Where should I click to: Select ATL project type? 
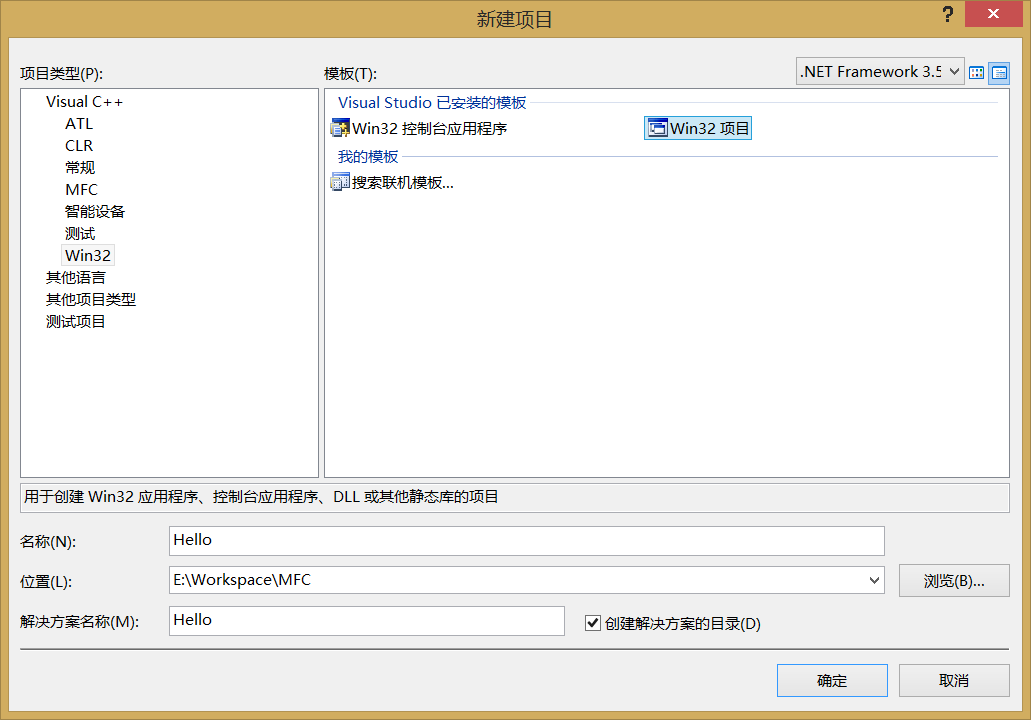coord(79,124)
